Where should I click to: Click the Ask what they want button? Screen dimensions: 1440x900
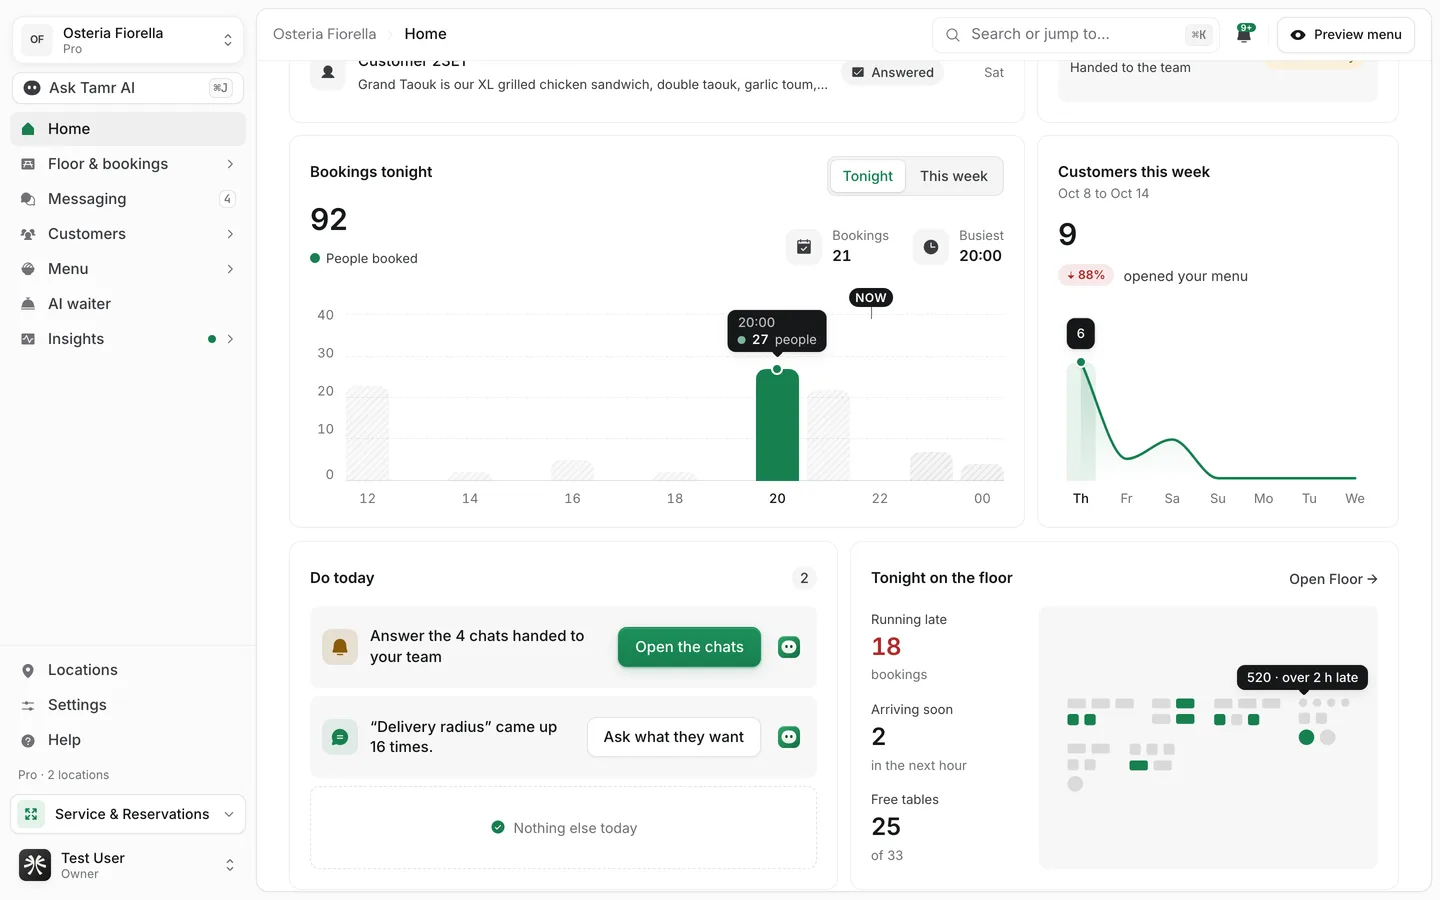674,737
